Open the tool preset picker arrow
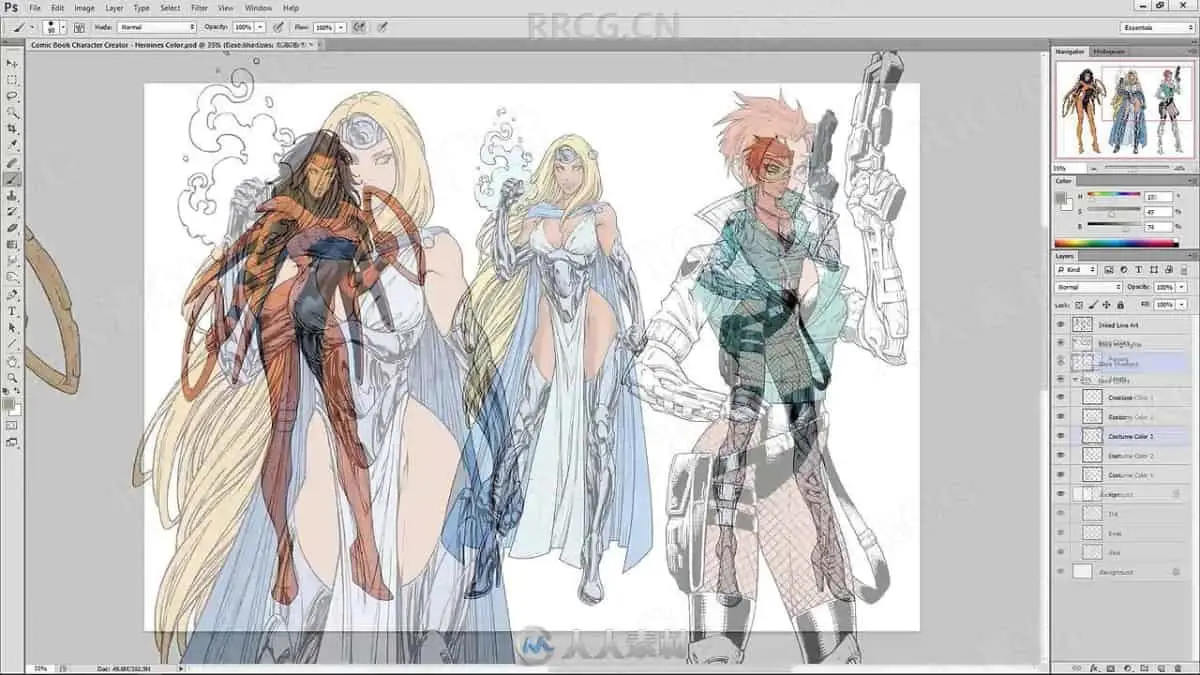This screenshot has width=1200, height=675. click(x=30, y=27)
